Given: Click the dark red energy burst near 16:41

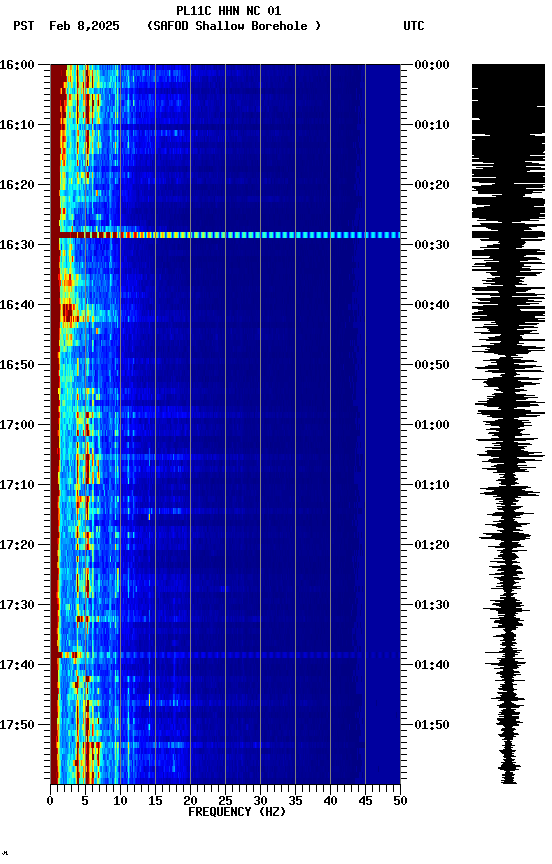Looking at the screenshot, I should click(x=68, y=313).
